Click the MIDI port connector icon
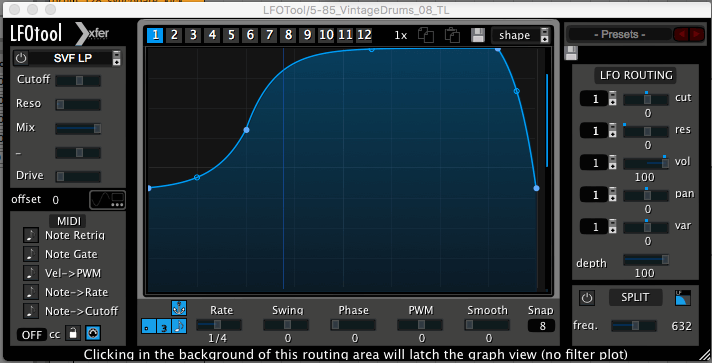 tap(93, 333)
